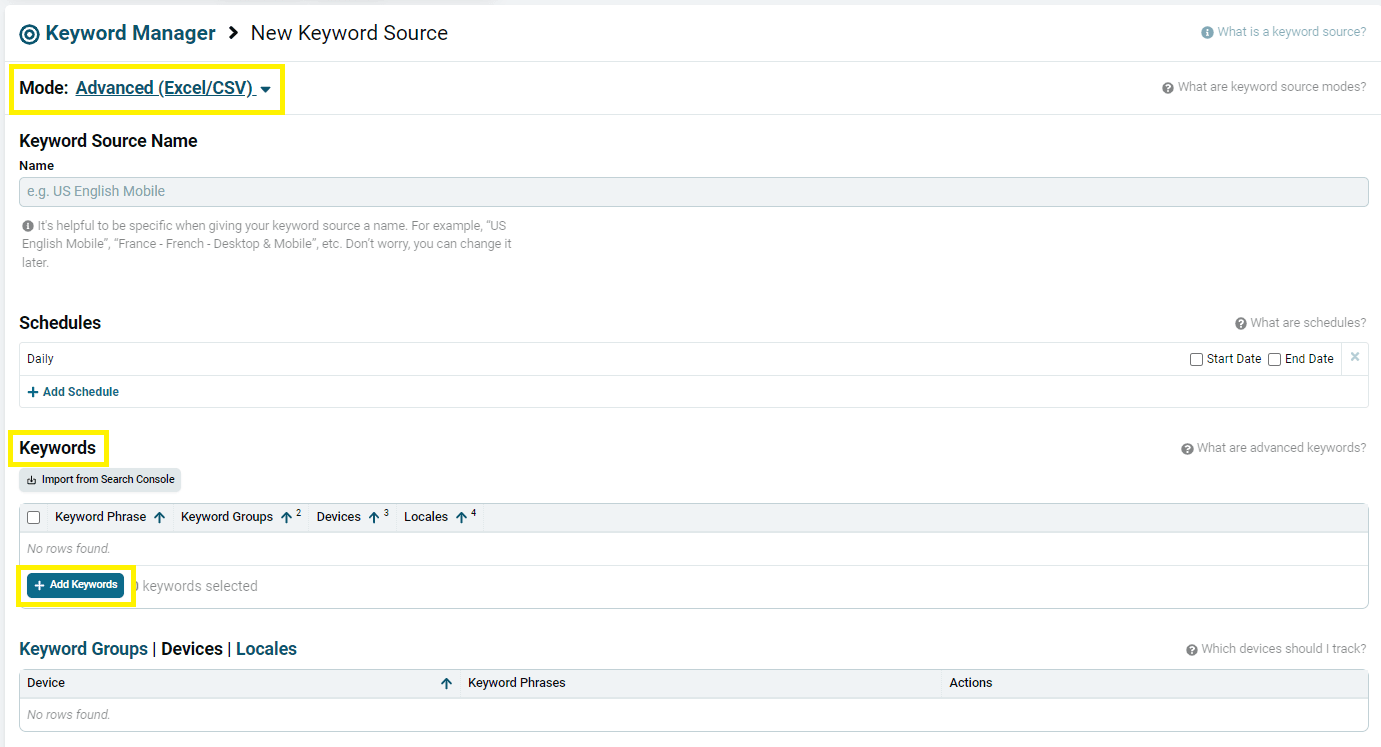
Task: Click the Add Keywords button
Action: coord(75,585)
